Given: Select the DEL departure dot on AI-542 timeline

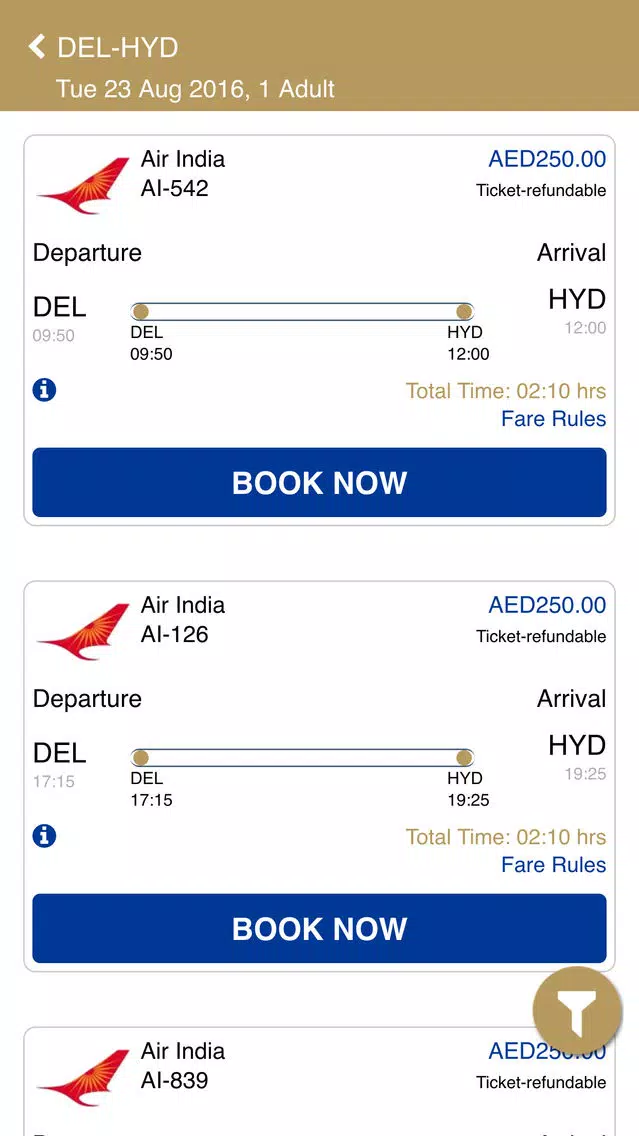Looking at the screenshot, I should pyautogui.click(x=141, y=312).
